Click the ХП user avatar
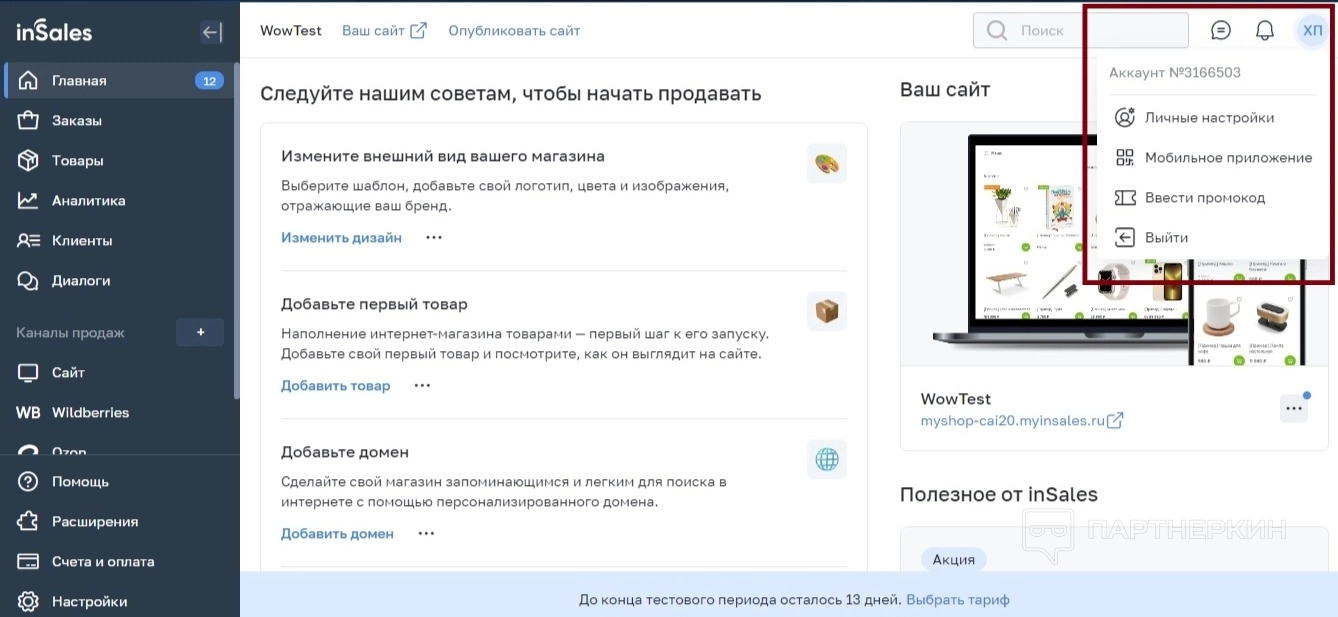 [1312, 30]
